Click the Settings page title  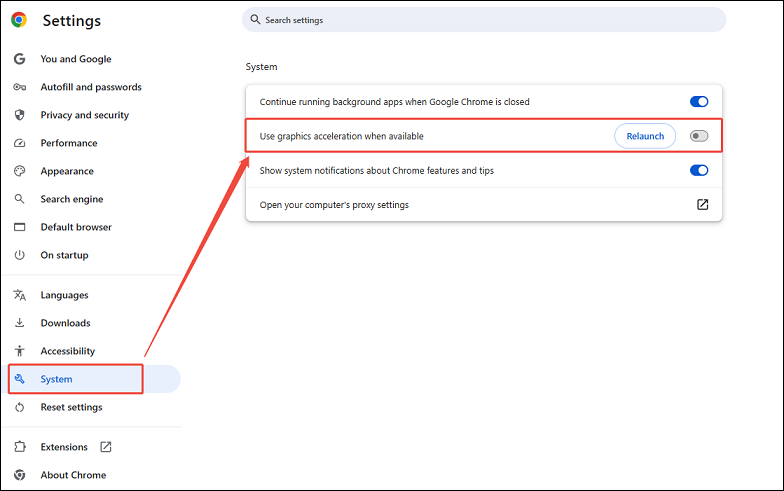pos(72,20)
